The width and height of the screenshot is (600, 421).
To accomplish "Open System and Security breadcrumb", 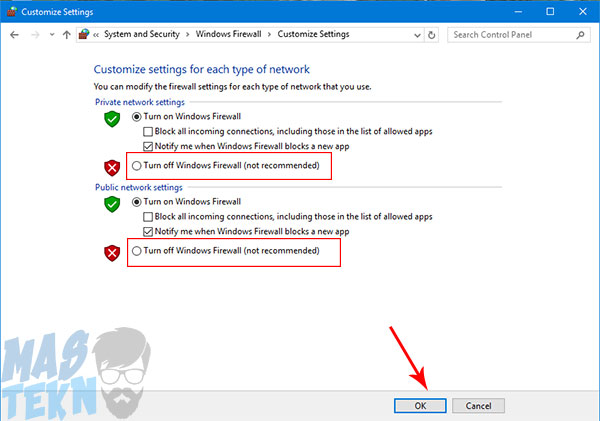I will (x=142, y=34).
